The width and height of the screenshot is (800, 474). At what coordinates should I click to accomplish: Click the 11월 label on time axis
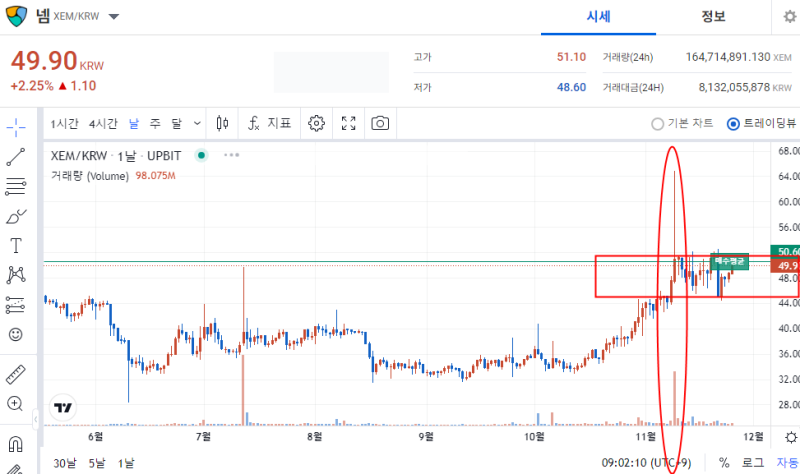click(645, 437)
